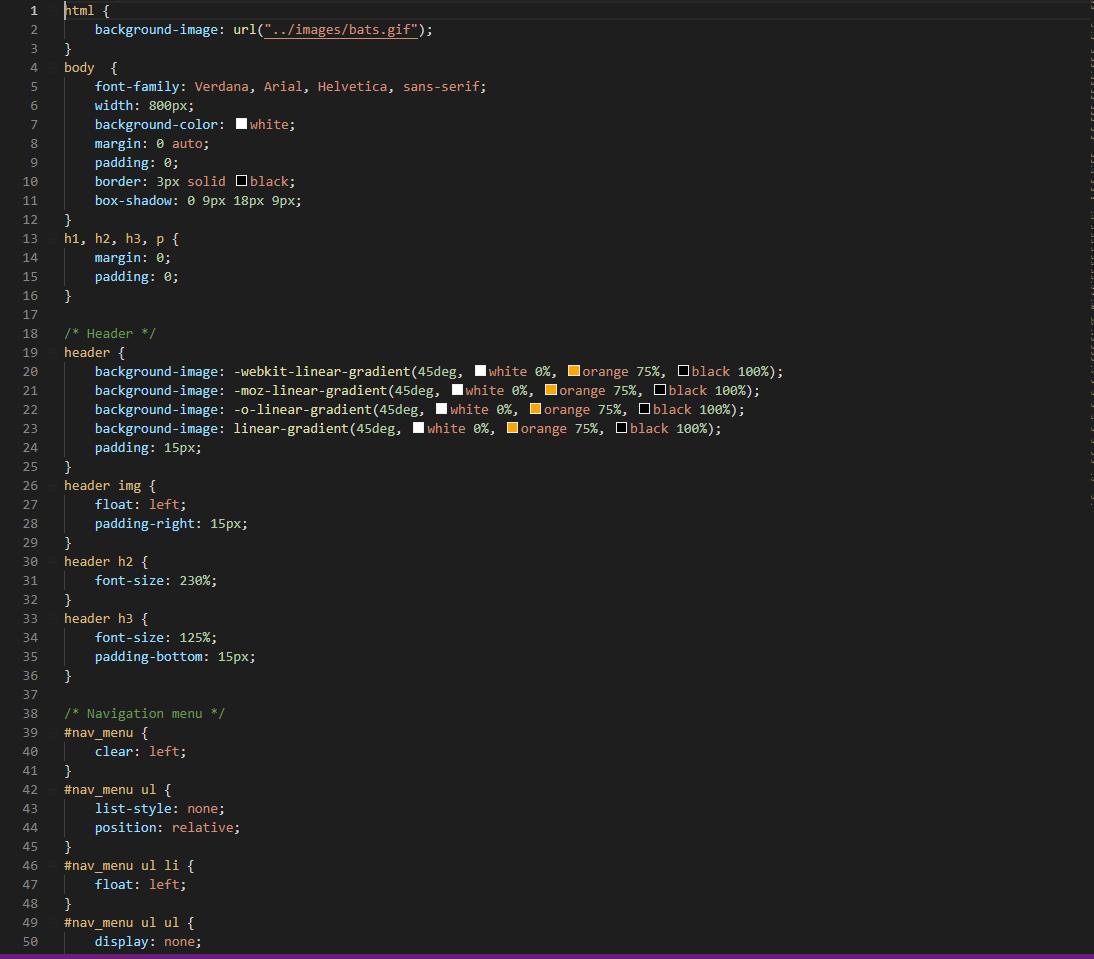Collapse the #nav_menu rule fold at line 39

(53, 732)
